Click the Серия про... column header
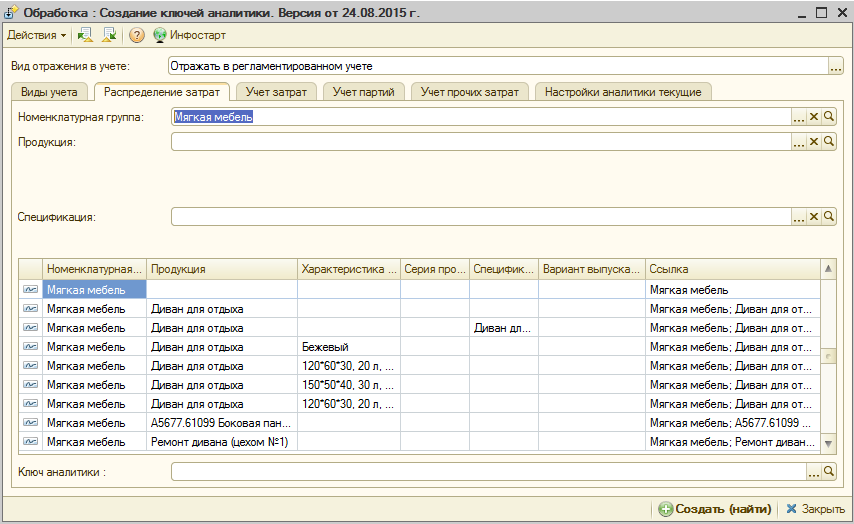 (435, 269)
